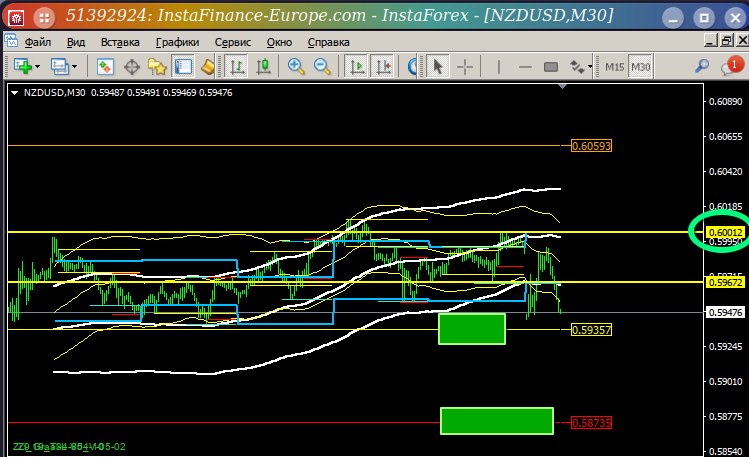The width and height of the screenshot is (749, 457).
Task: Switch to bar chart mode
Action: [x=236, y=66]
